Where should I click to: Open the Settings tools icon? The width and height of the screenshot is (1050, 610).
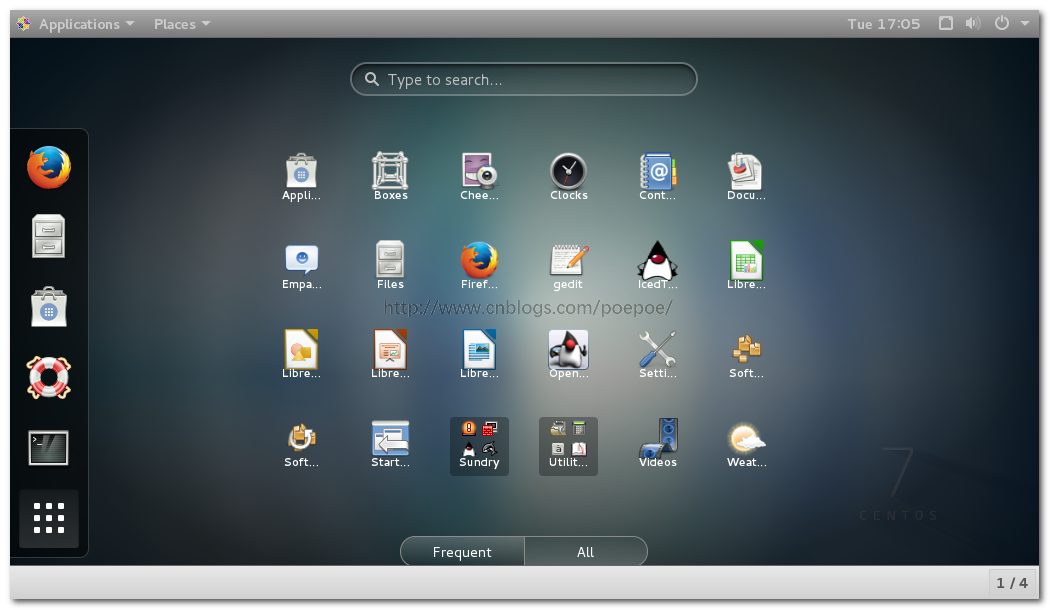click(657, 351)
